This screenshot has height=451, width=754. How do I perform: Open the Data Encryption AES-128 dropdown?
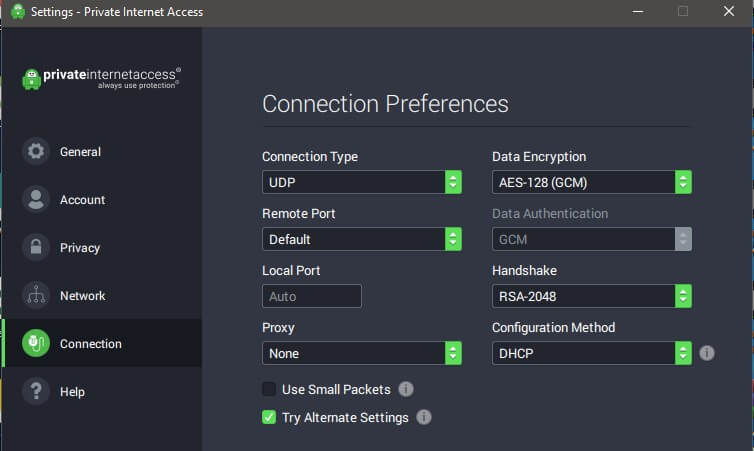pyautogui.click(x=591, y=182)
